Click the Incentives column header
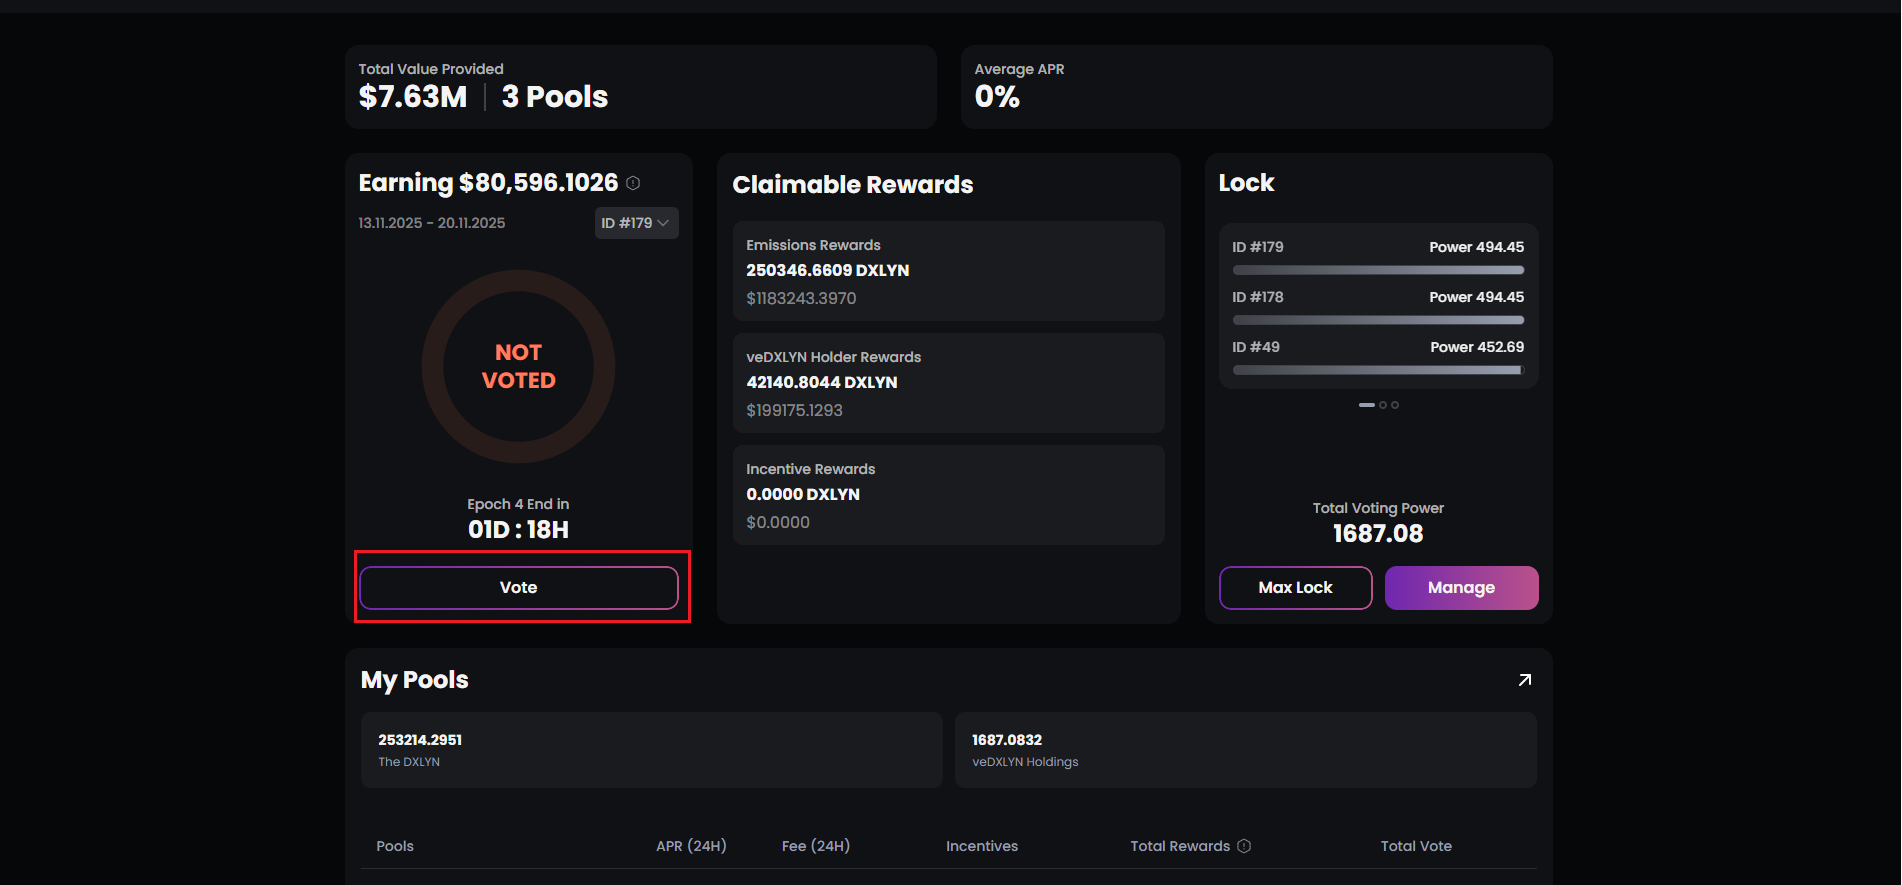Image resolution: width=1902 pixels, height=885 pixels. click(982, 846)
